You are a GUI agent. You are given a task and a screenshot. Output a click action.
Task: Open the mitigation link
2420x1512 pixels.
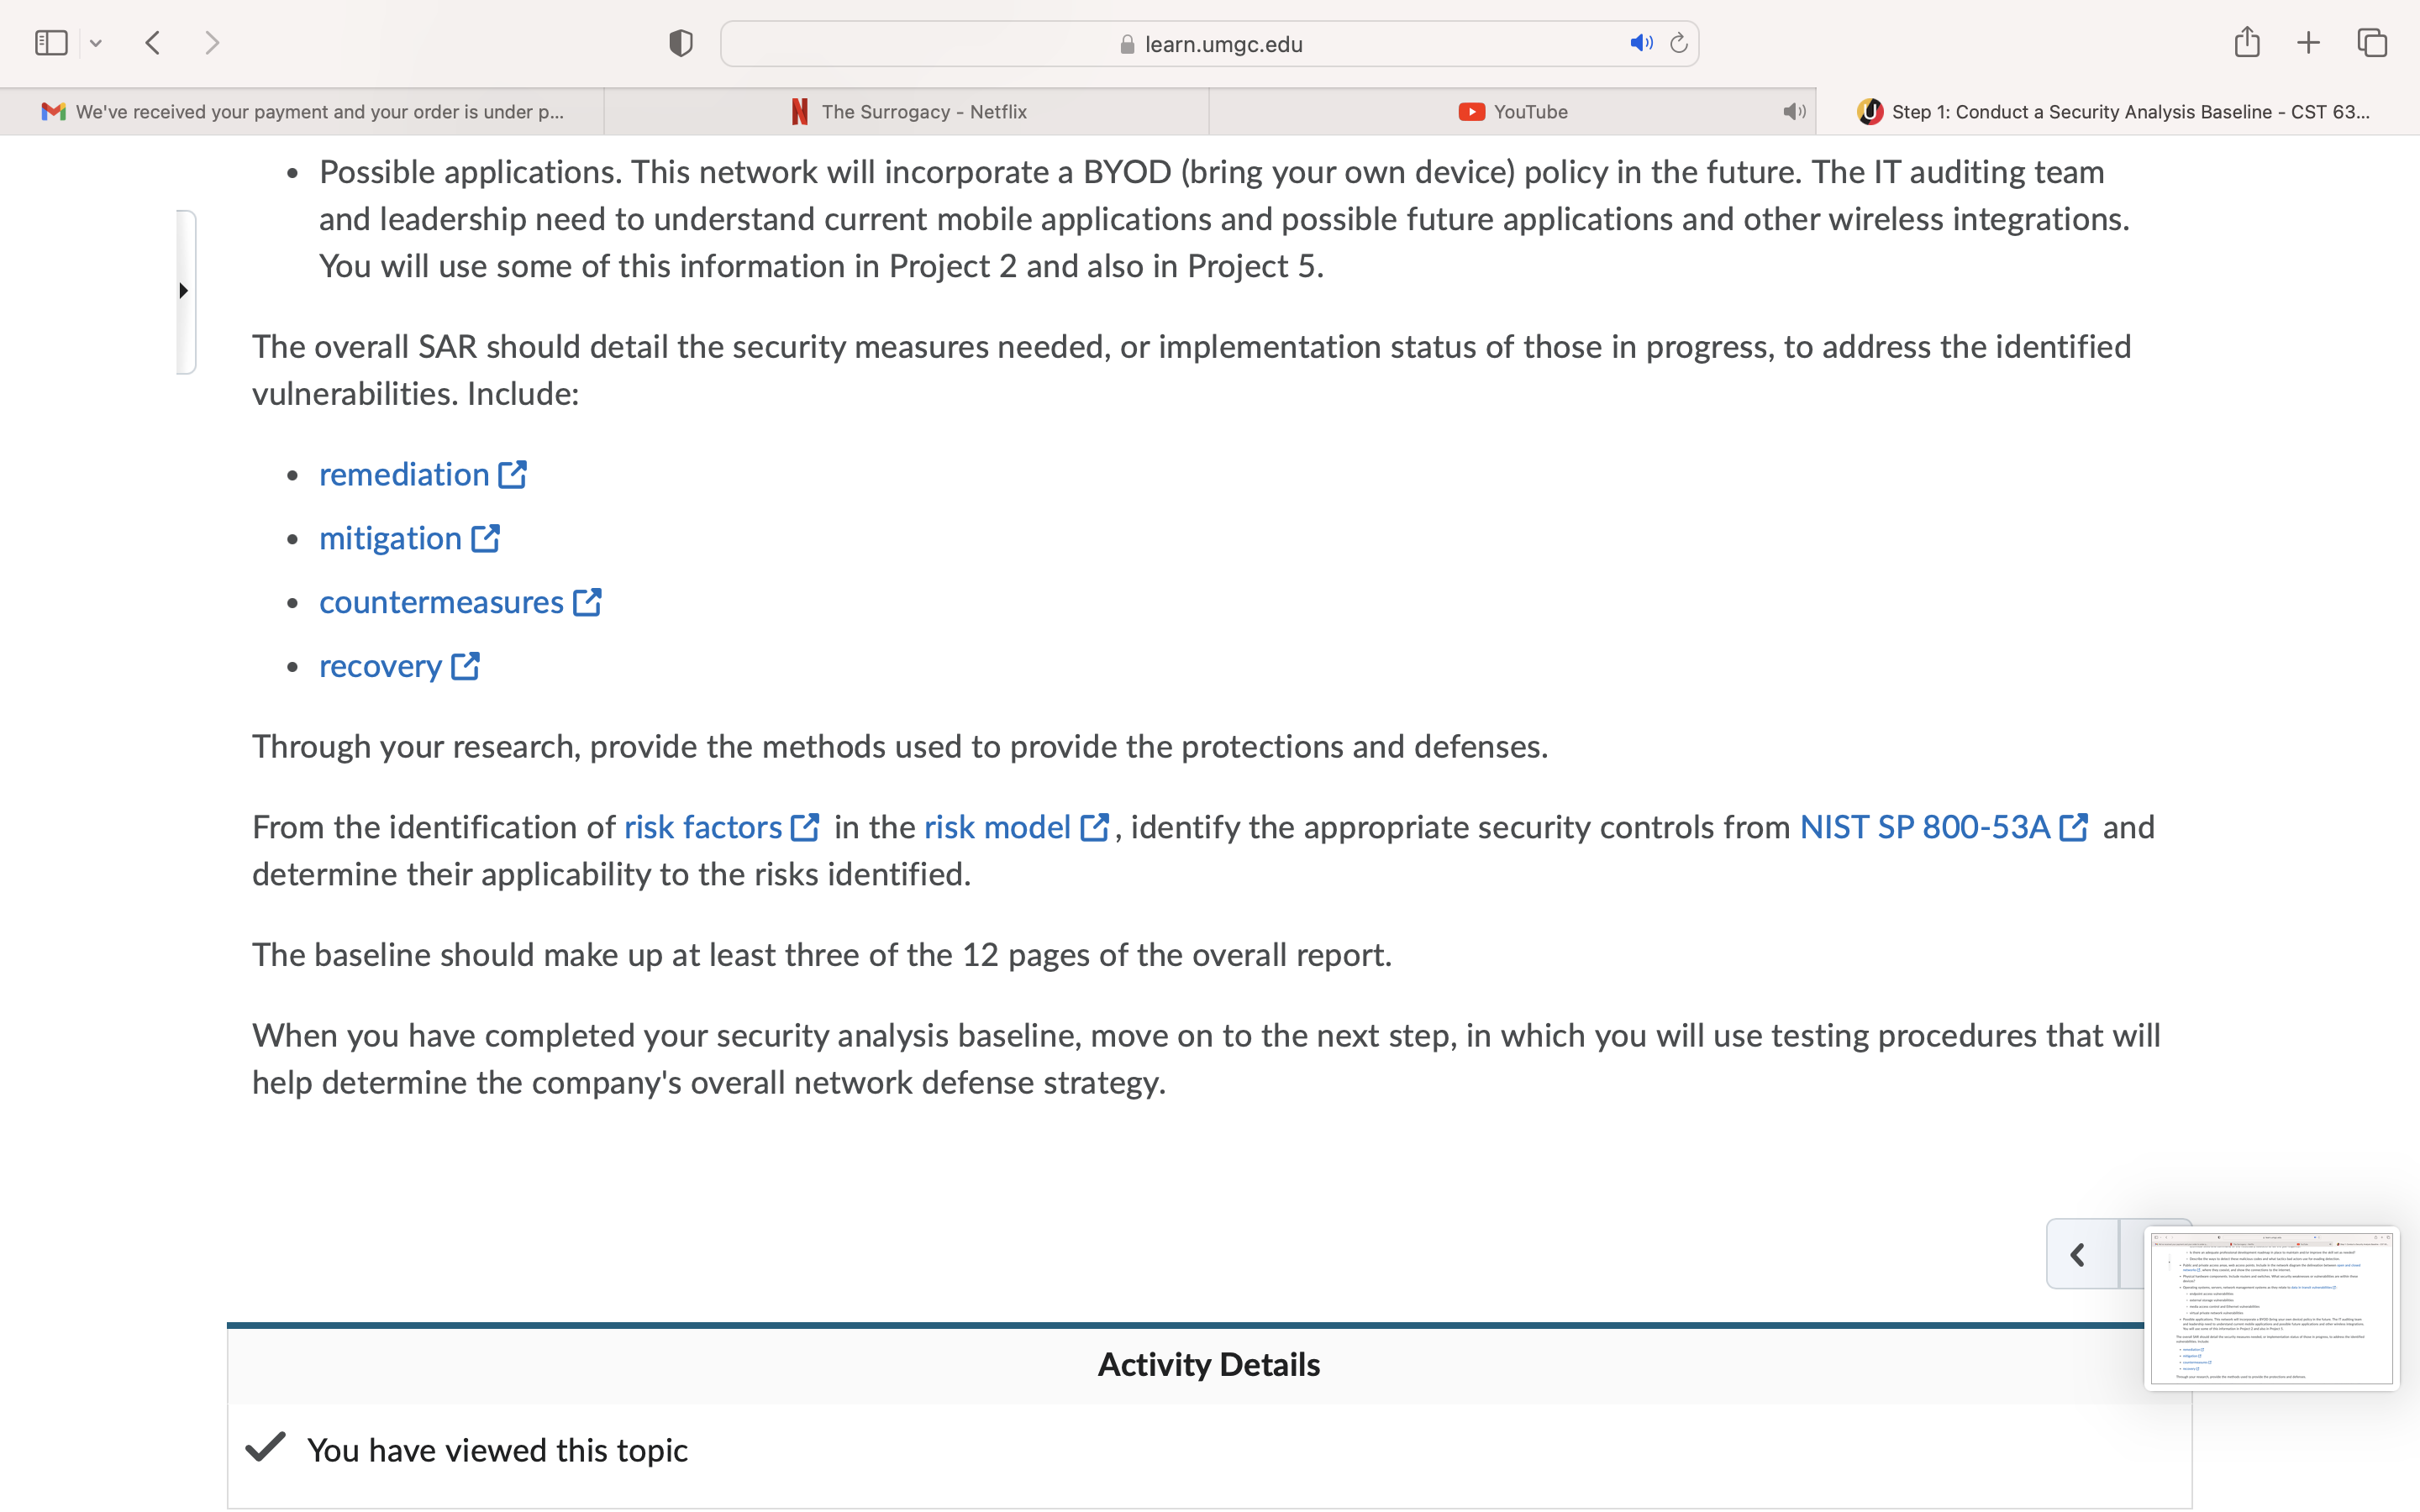pos(390,538)
